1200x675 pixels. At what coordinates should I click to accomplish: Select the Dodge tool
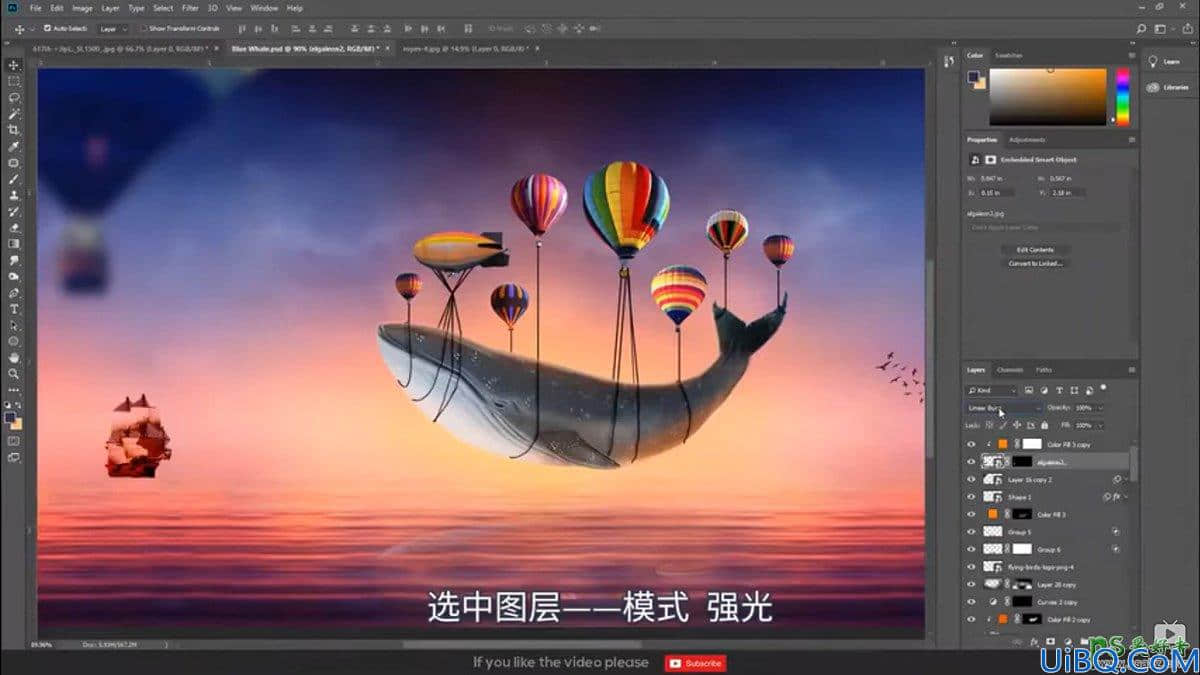pyautogui.click(x=14, y=277)
